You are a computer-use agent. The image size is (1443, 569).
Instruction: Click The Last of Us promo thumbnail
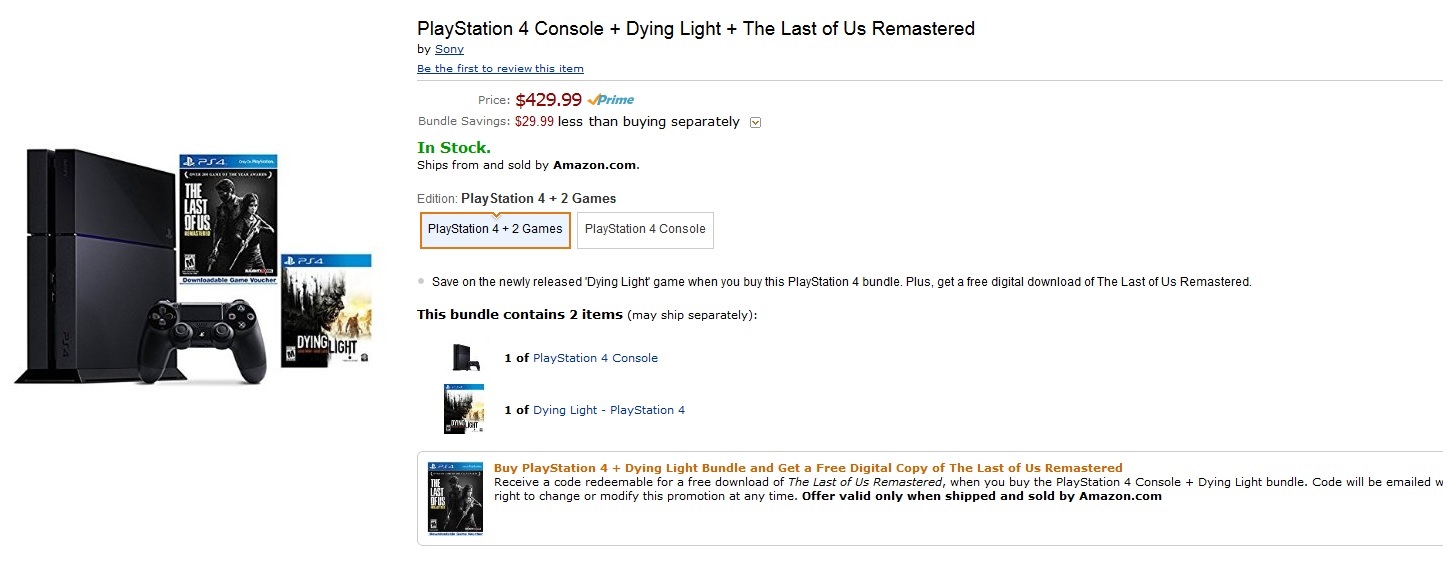pos(455,499)
